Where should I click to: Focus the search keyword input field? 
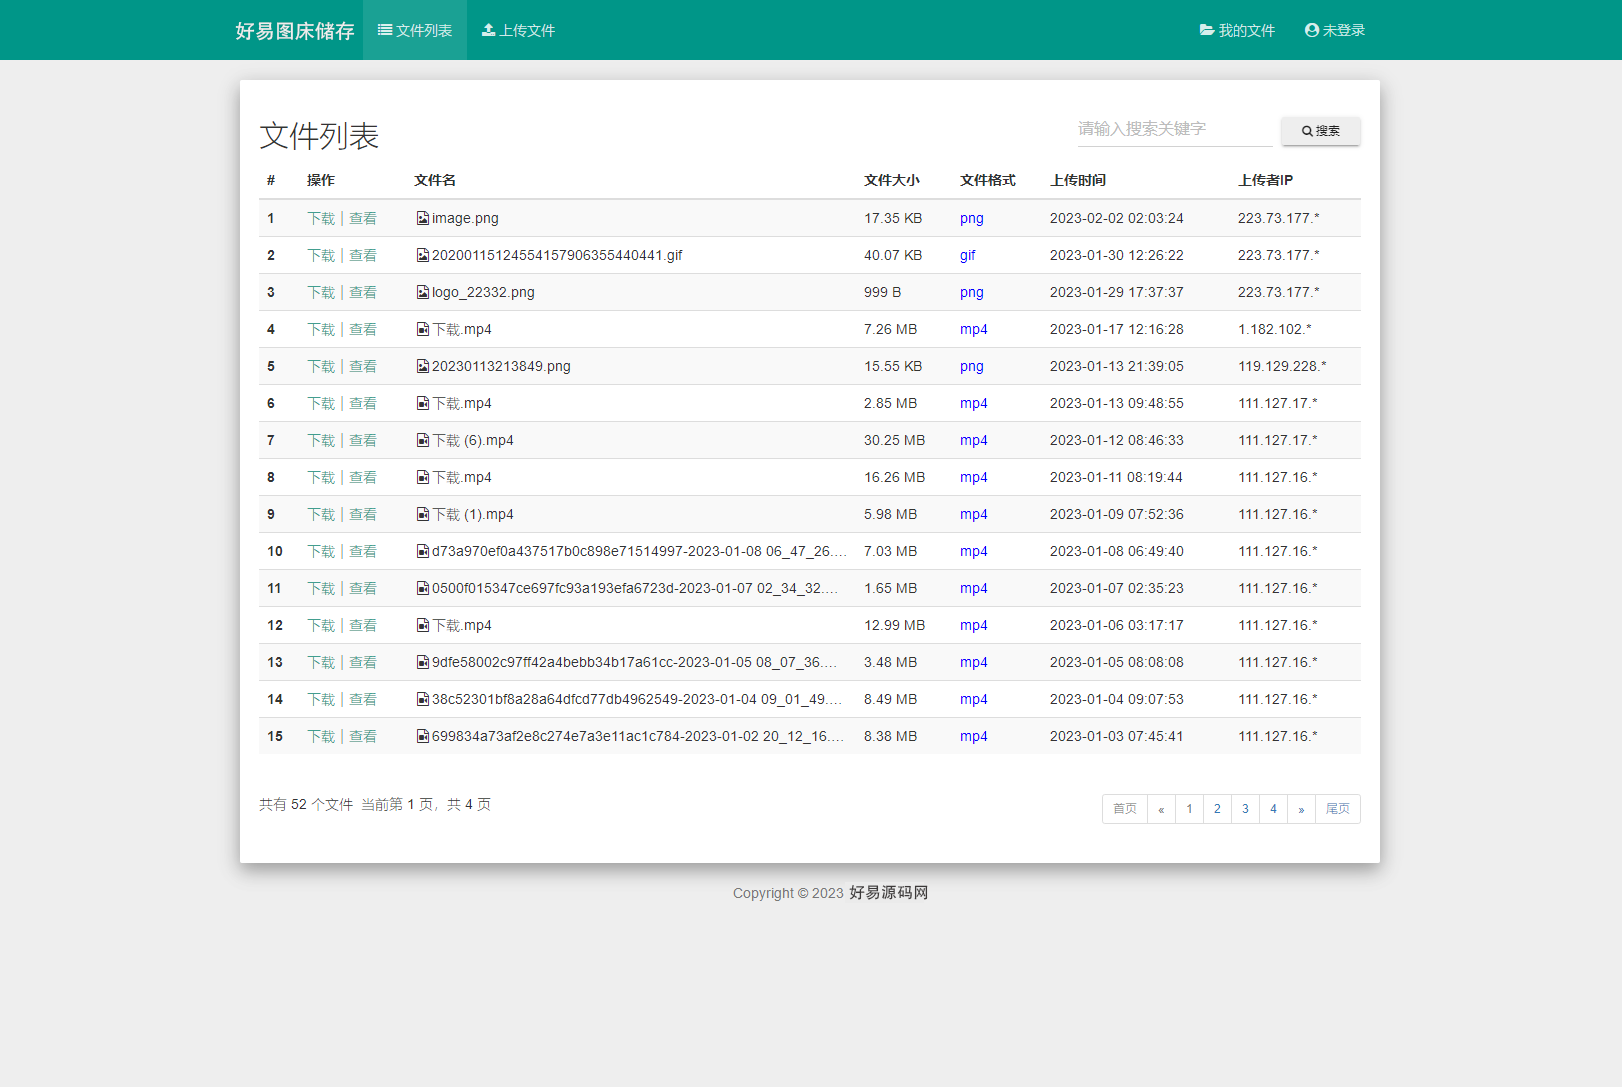[x=1175, y=129]
